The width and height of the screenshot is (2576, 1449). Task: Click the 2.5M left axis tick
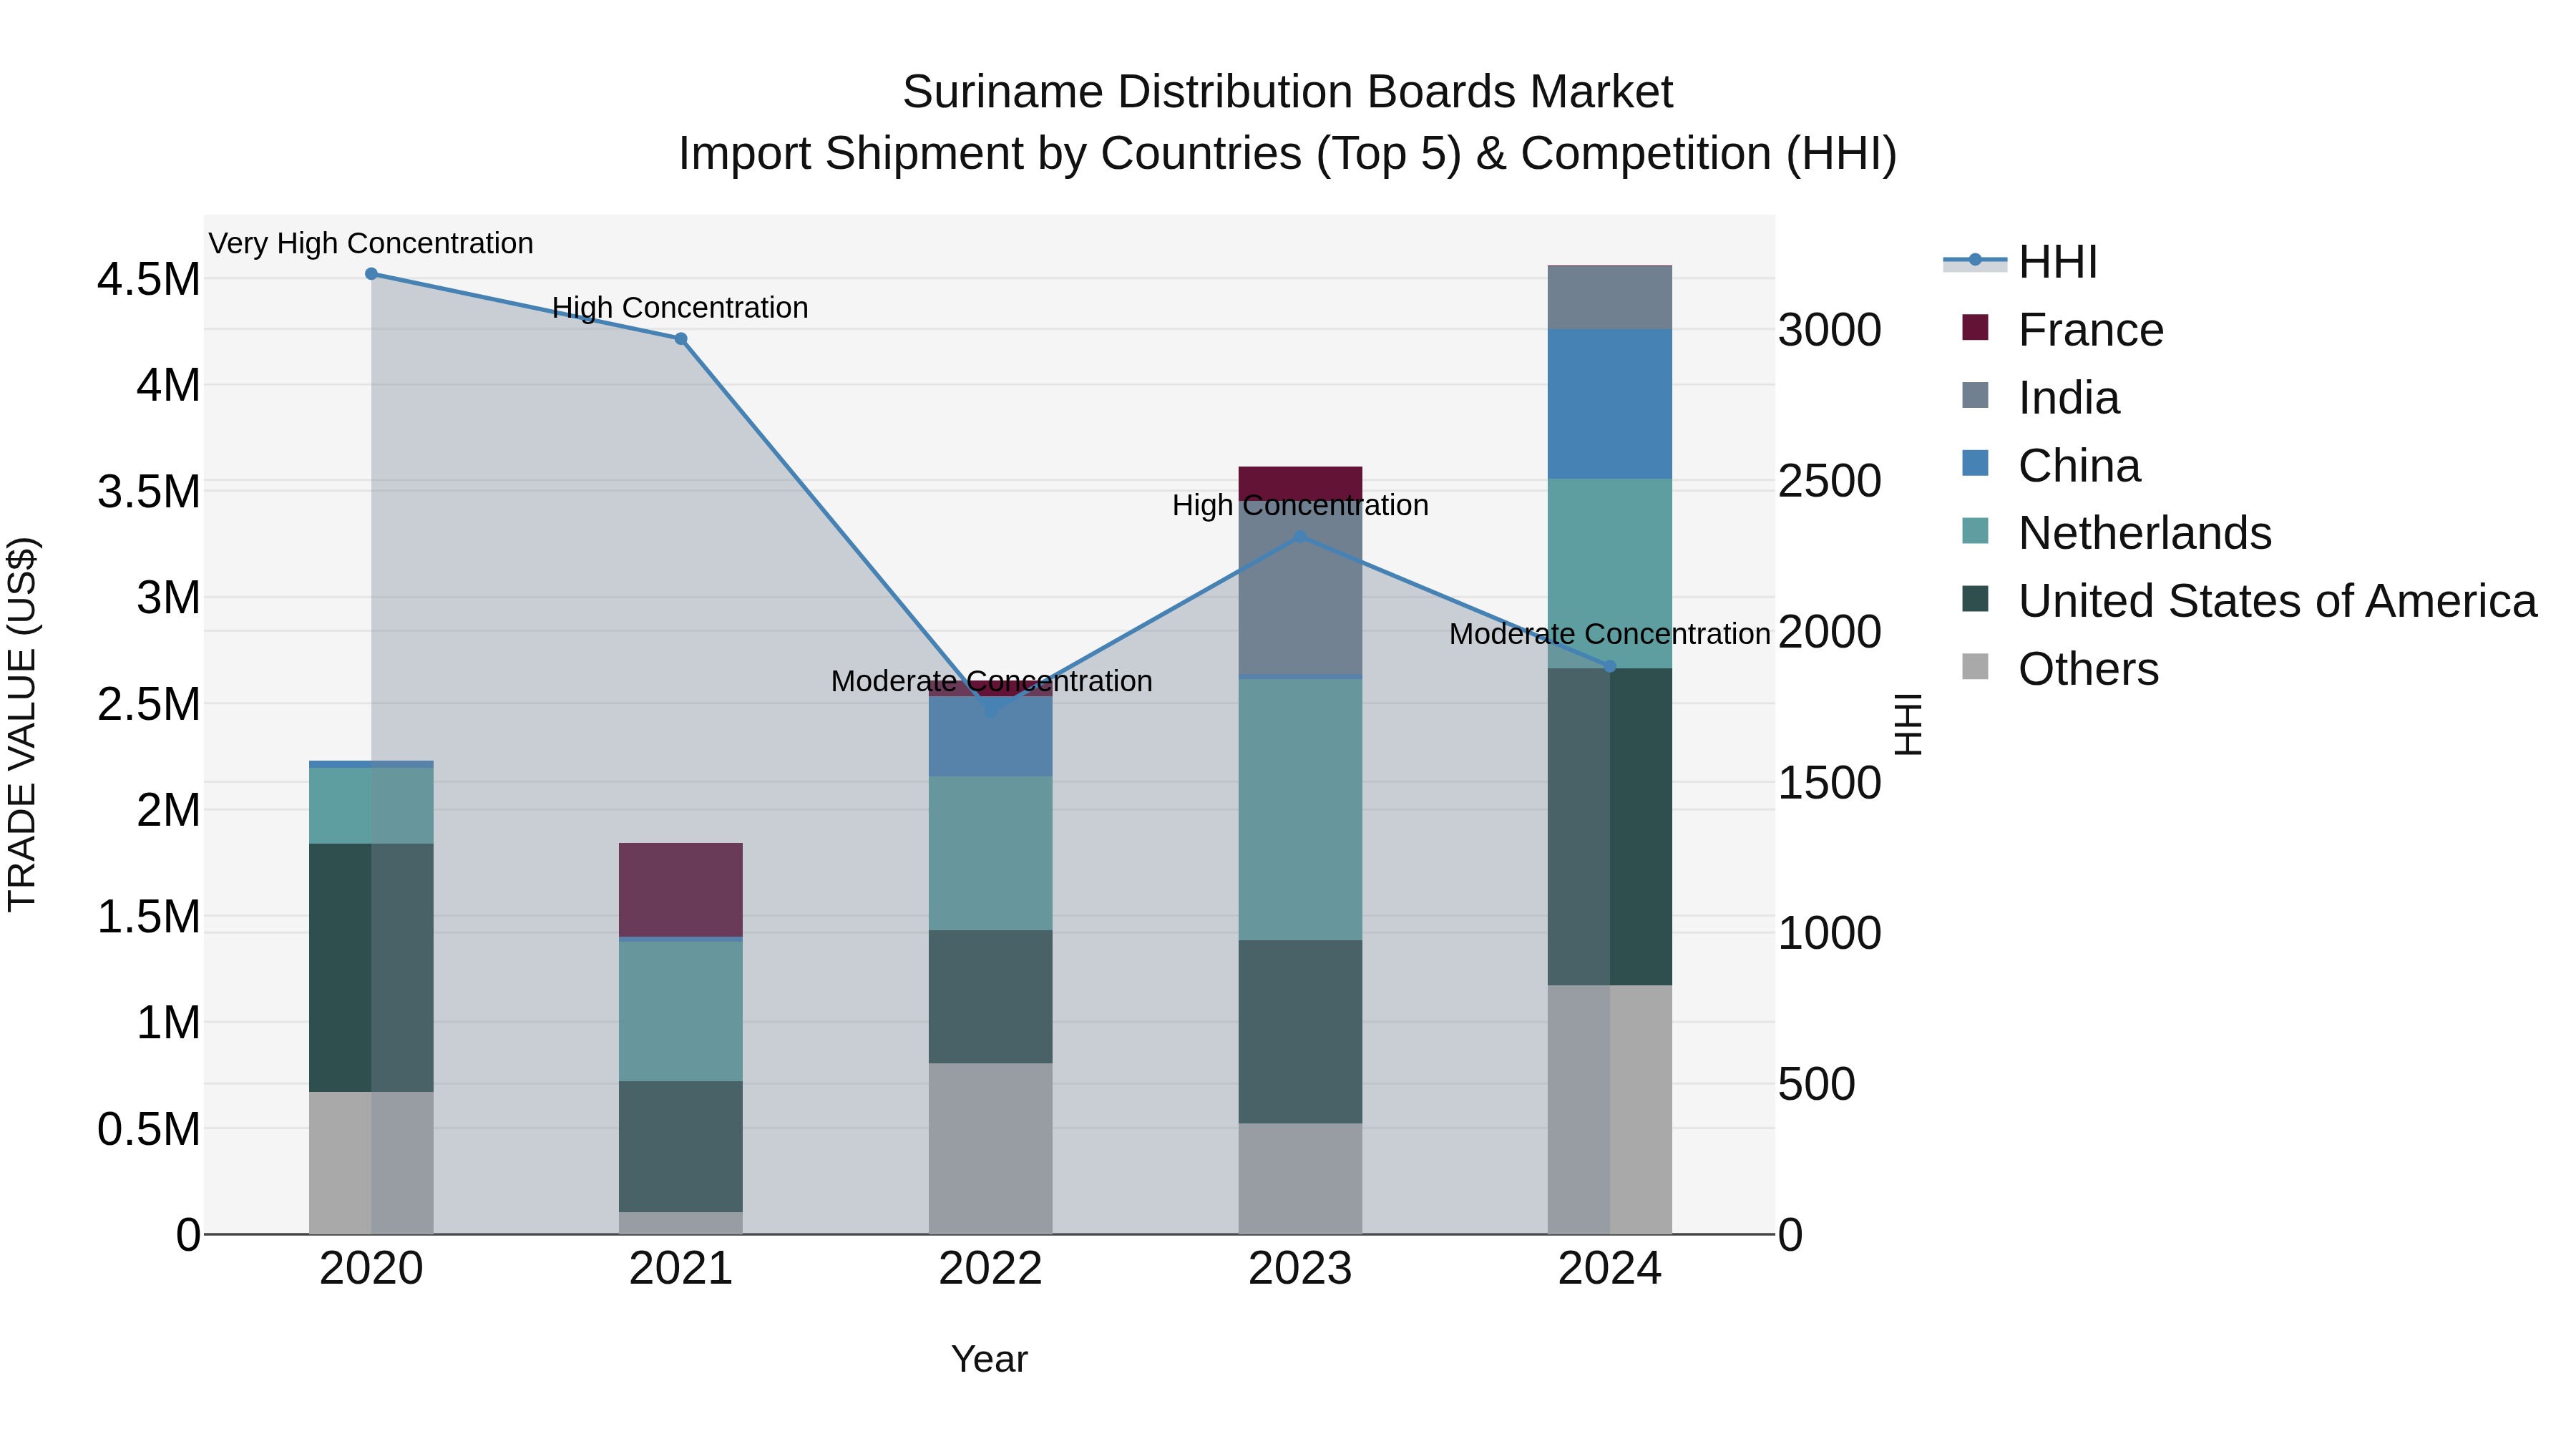pyautogui.click(x=149, y=704)
